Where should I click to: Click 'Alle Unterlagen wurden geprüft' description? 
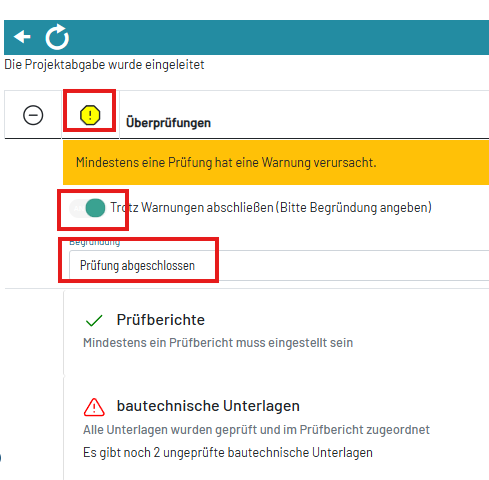[x=256, y=430]
